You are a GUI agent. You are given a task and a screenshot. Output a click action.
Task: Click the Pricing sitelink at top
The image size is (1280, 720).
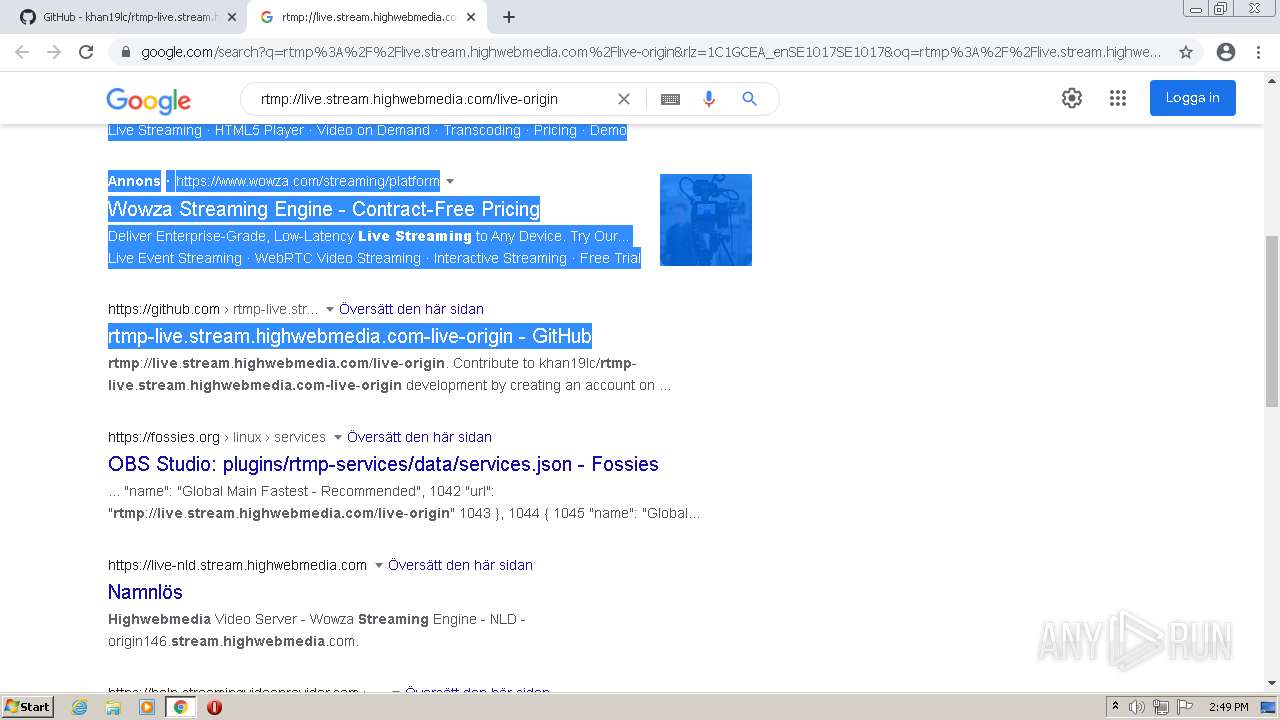555,130
